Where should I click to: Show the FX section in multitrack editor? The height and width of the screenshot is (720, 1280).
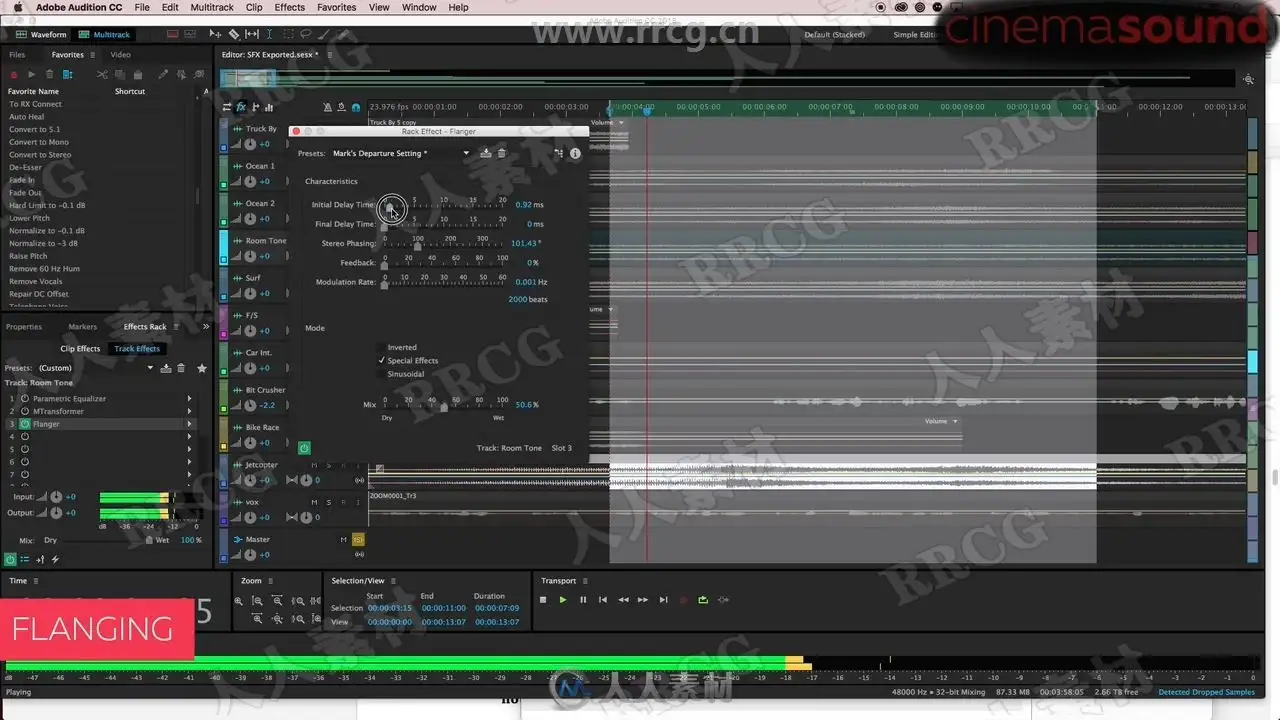[241, 107]
